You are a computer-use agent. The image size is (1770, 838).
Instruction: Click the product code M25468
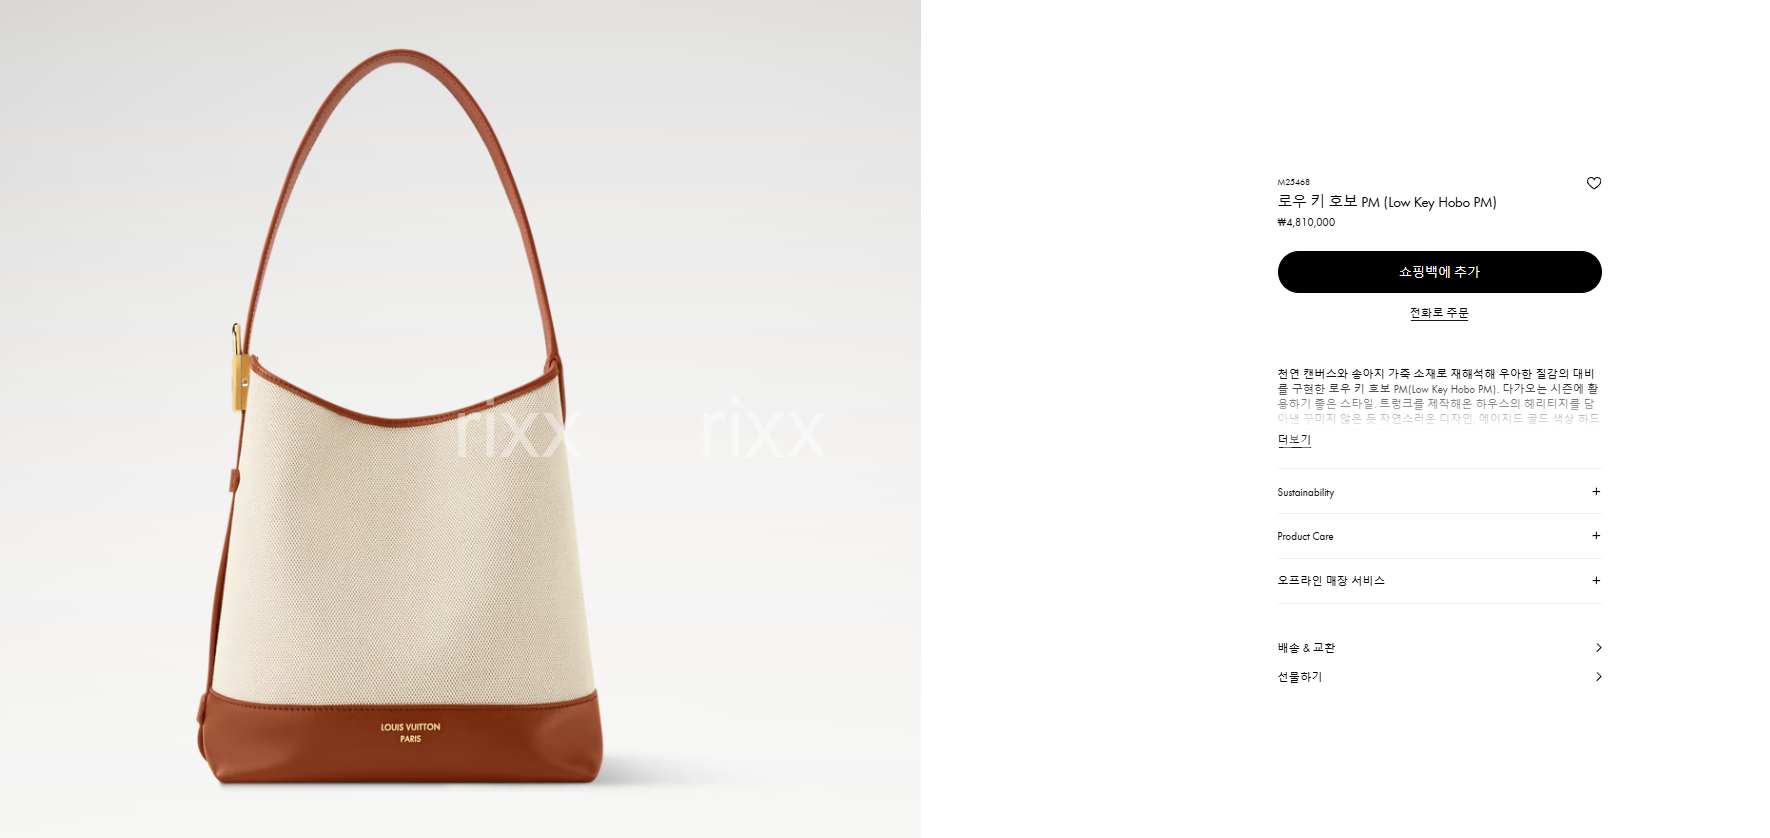point(1293,182)
